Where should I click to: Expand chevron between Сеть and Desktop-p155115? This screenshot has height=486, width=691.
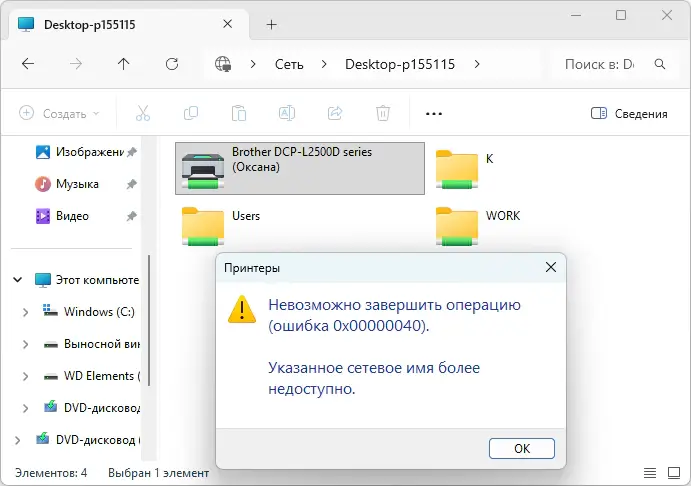324,64
